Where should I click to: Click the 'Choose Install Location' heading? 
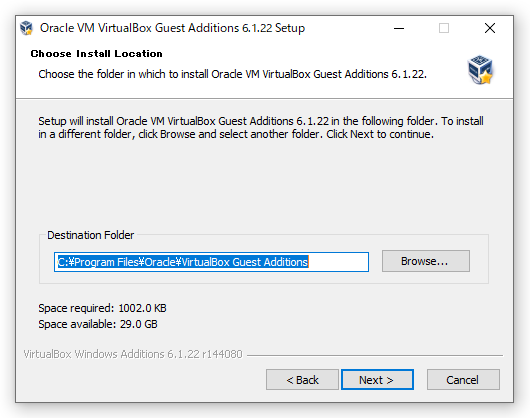pyautogui.click(x=96, y=54)
